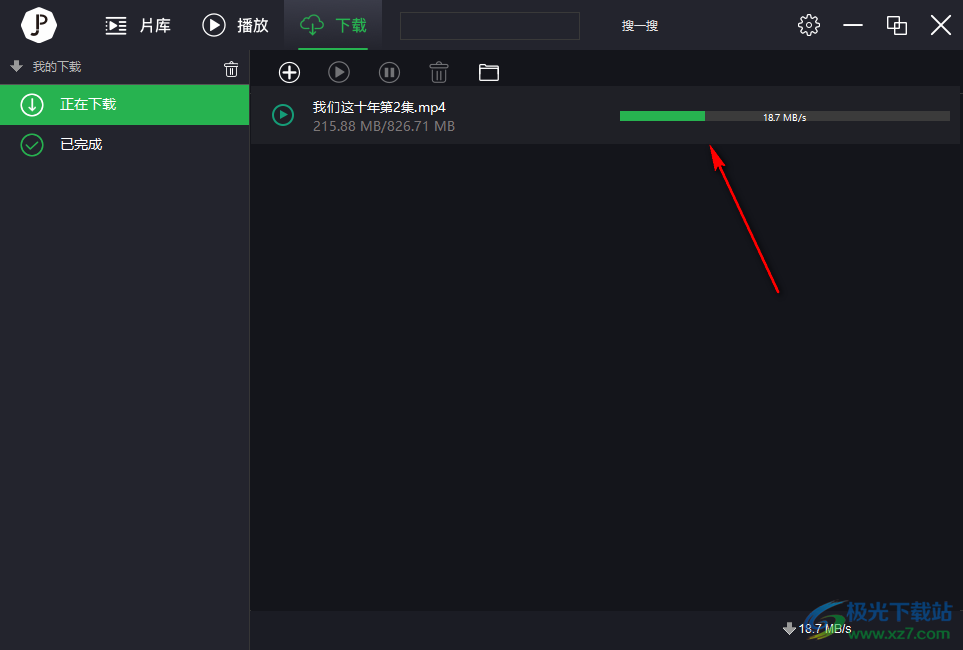Close the player window
This screenshot has height=650, width=963.
[940, 25]
